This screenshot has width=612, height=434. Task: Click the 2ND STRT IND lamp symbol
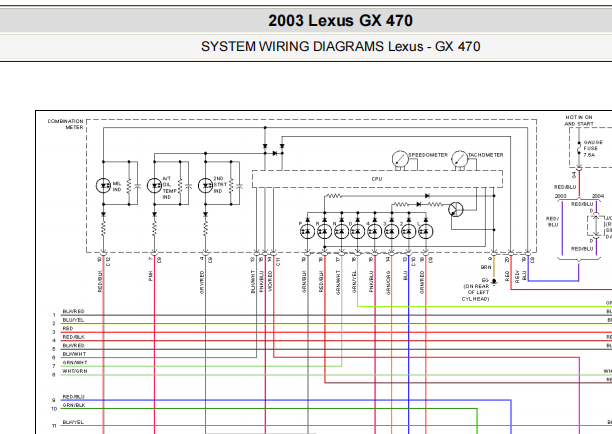[206, 185]
